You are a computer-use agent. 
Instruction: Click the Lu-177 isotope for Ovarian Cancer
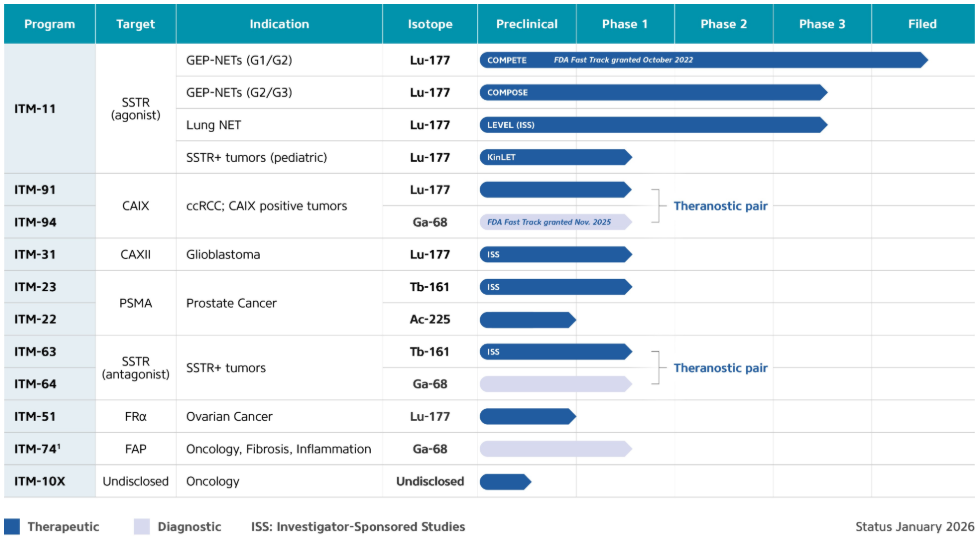click(x=430, y=416)
